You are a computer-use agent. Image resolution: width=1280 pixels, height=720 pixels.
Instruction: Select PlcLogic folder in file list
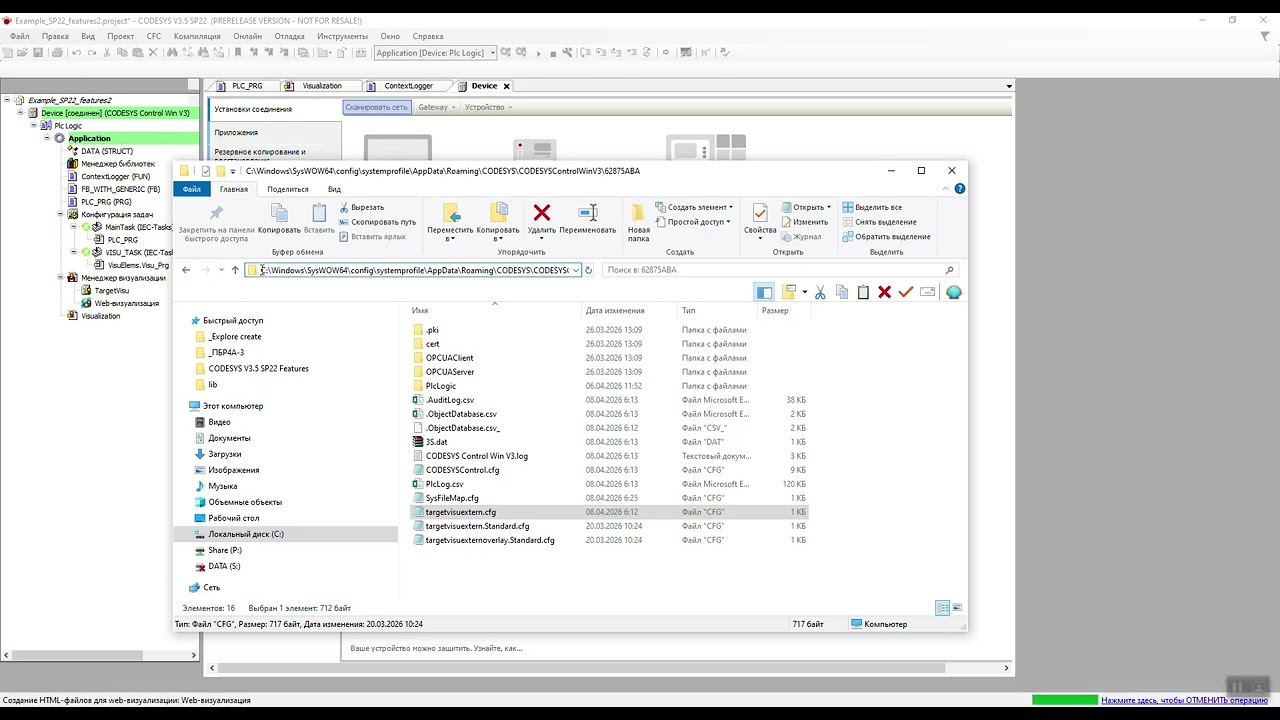click(440, 386)
